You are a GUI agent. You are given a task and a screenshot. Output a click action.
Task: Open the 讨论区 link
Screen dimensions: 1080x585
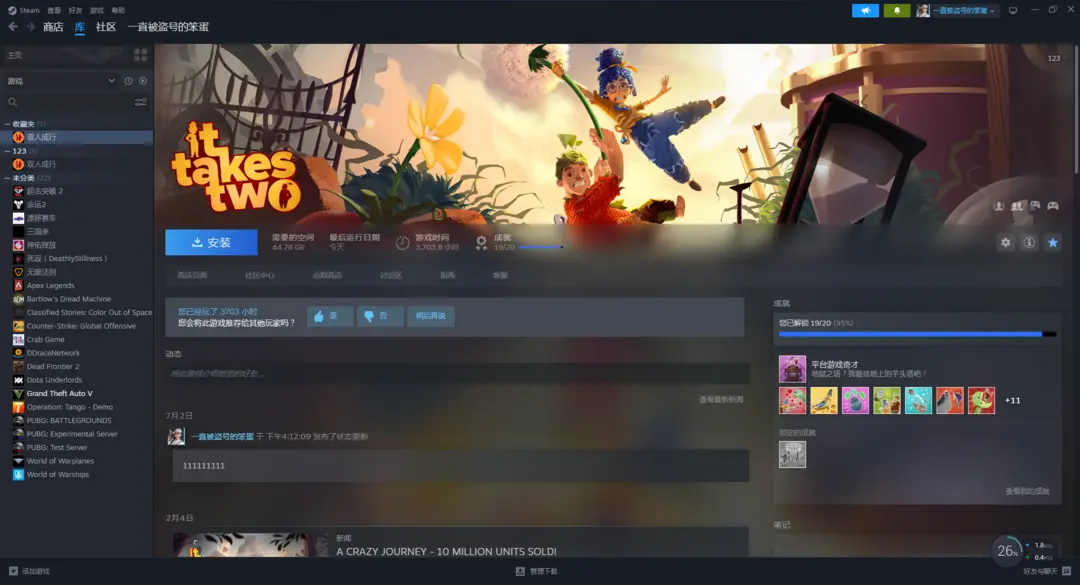tap(391, 276)
